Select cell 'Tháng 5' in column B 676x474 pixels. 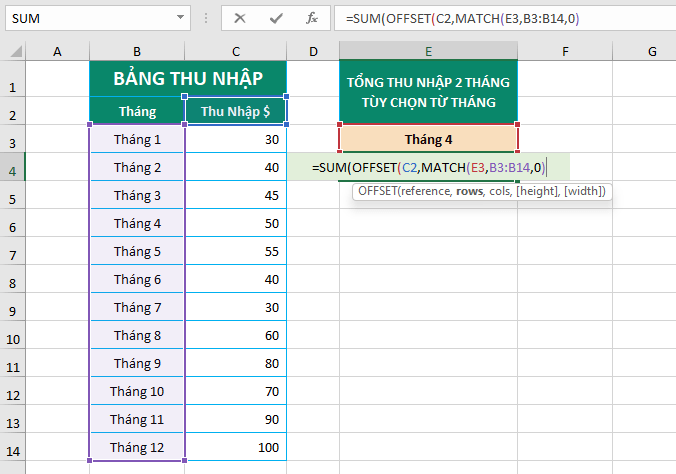pyautogui.click(x=137, y=251)
